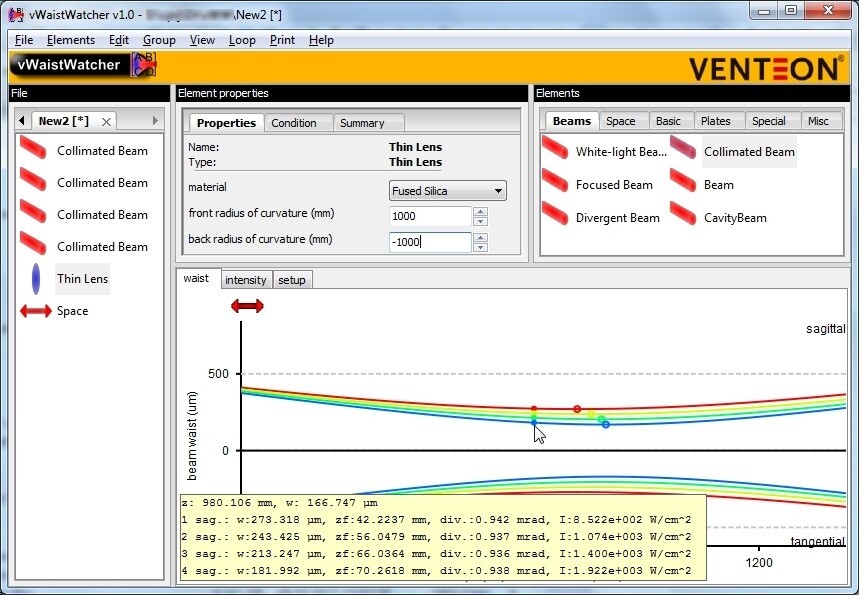Close the New2 document tab
The height and width of the screenshot is (595, 859).
106,122
